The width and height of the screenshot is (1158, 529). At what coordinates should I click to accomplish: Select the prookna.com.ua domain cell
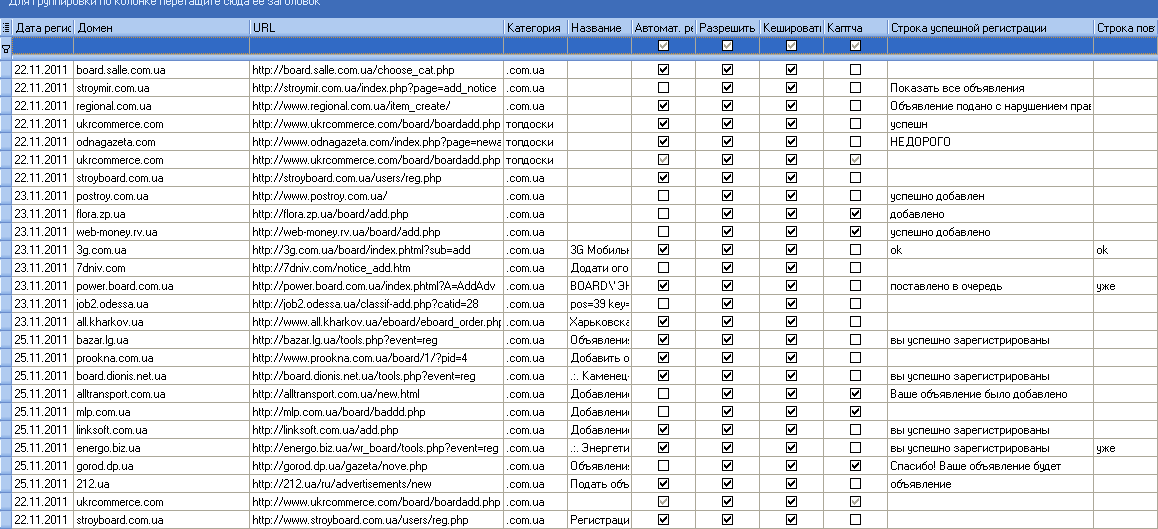click(x=162, y=358)
